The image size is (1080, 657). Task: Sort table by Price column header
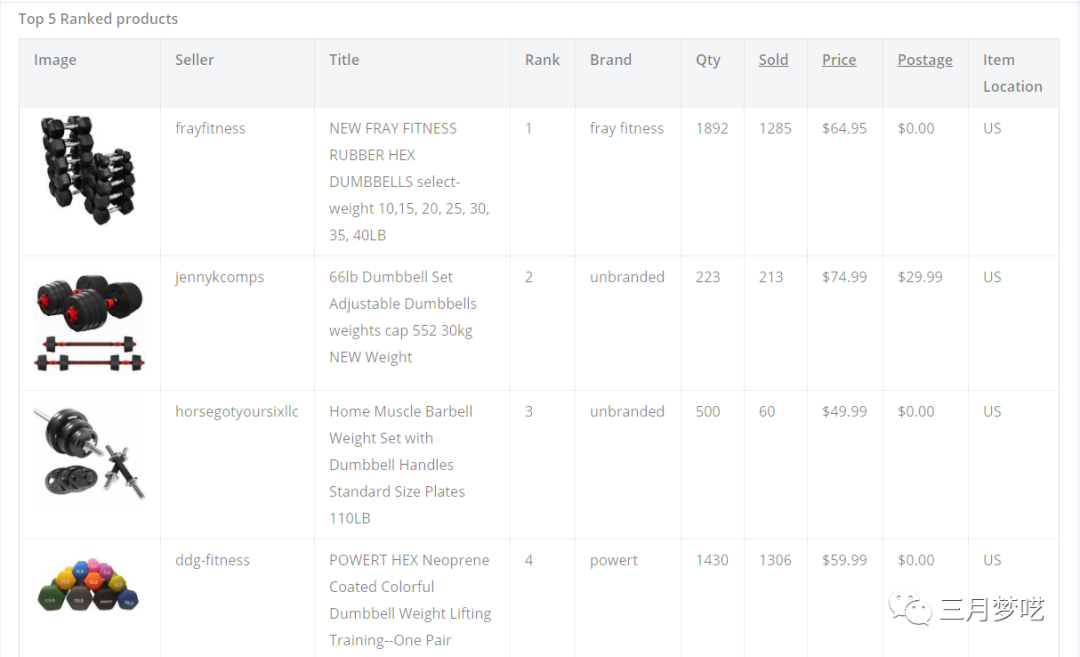coord(838,60)
